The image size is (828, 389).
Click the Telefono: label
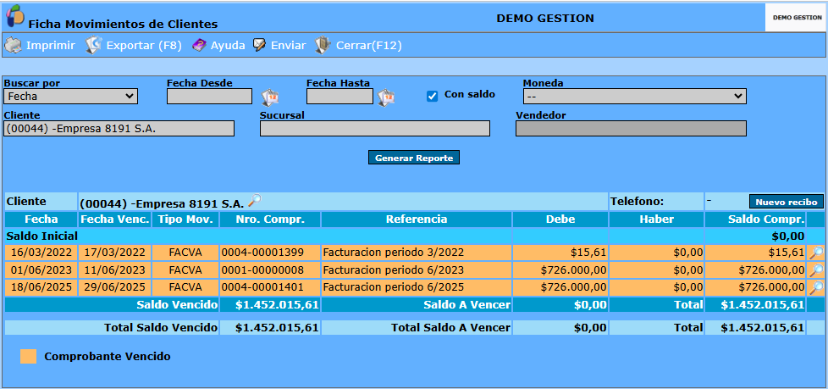click(x=637, y=201)
